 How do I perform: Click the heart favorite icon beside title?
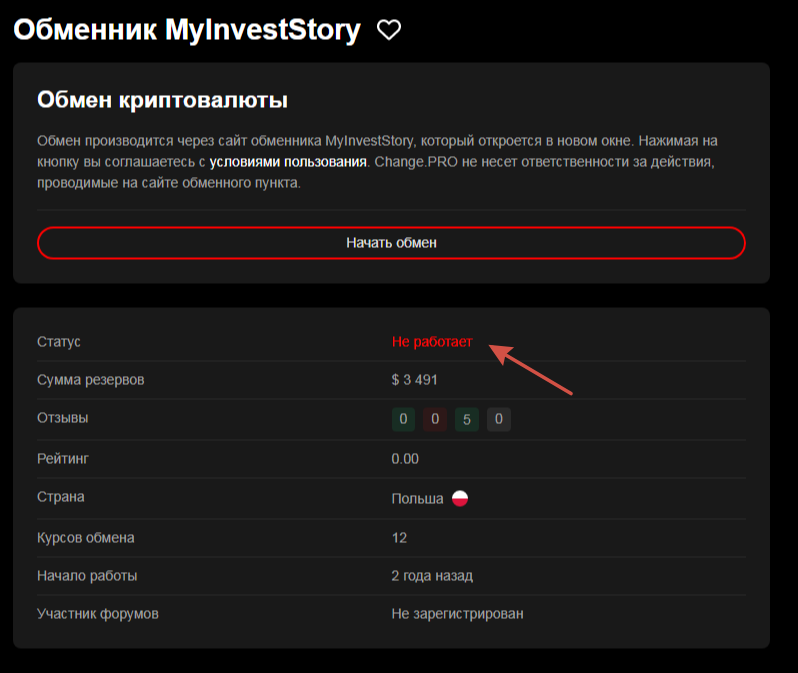[389, 31]
